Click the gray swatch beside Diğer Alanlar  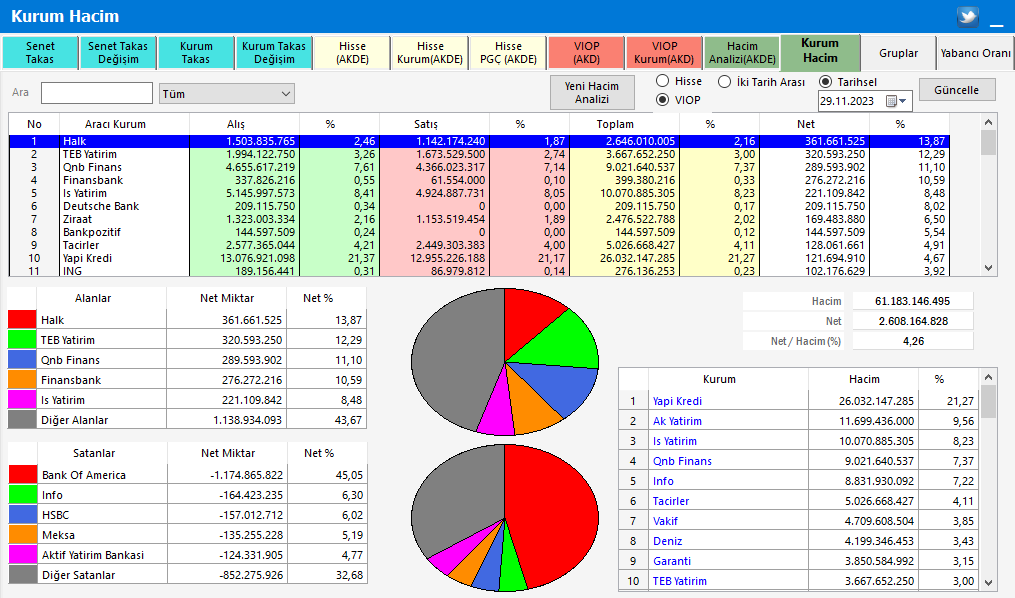22,420
